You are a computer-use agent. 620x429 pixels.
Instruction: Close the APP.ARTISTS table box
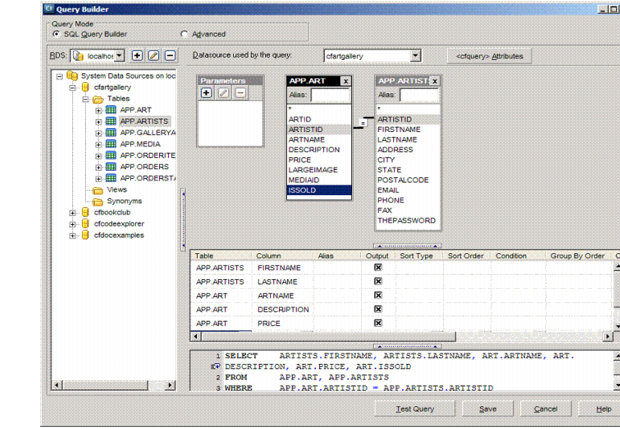(436, 81)
